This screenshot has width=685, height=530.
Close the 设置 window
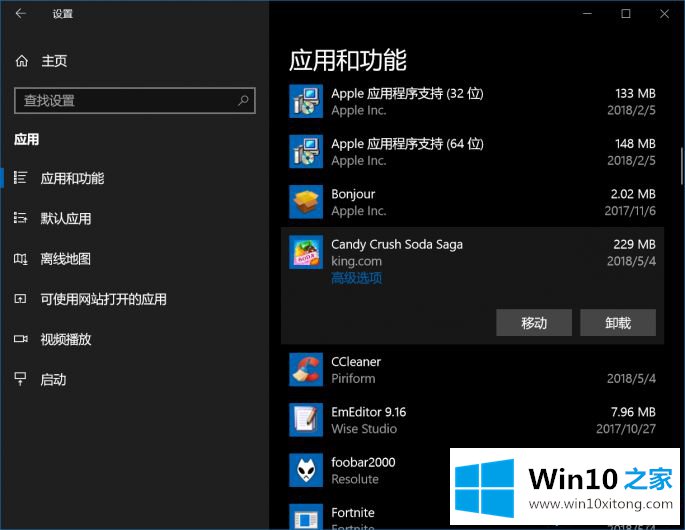click(x=664, y=14)
